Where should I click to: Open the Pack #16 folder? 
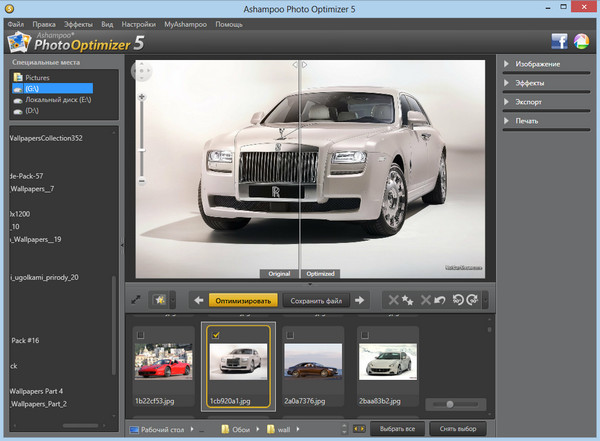click(25, 340)
